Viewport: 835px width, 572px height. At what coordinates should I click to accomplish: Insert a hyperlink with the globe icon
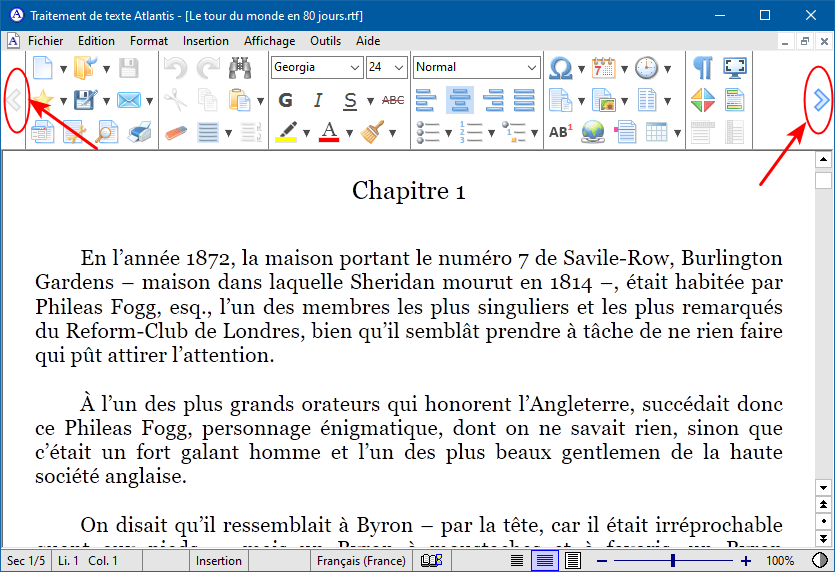click(x=593, y=132)
